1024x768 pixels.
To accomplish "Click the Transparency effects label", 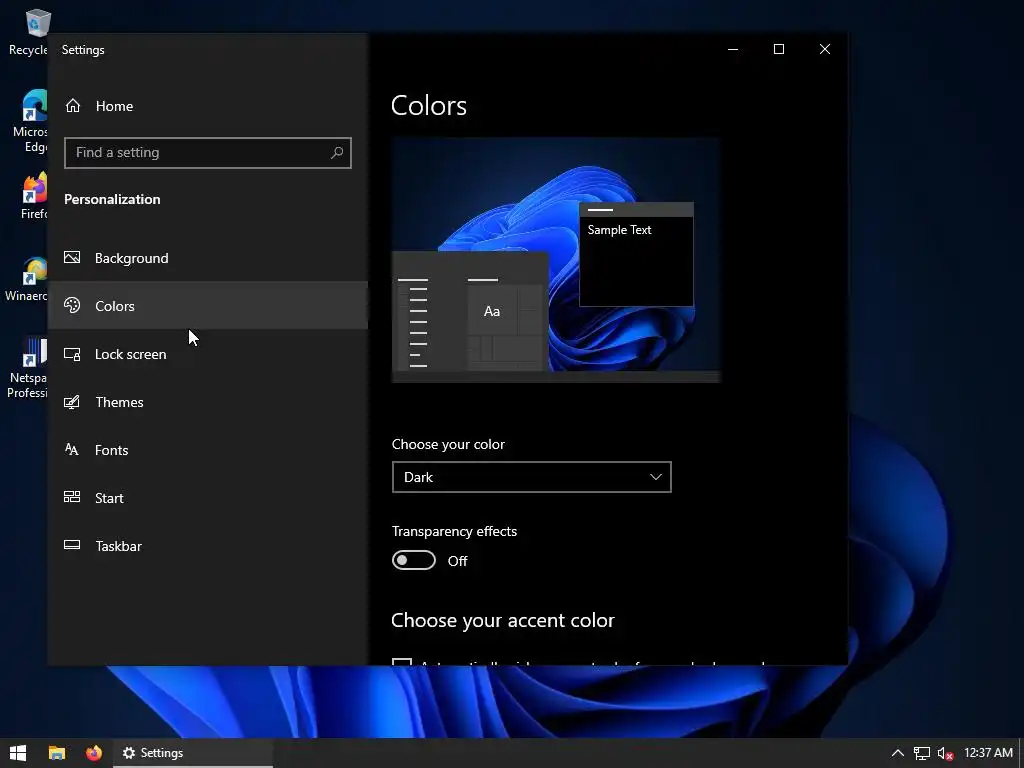I will coord(455,531).
